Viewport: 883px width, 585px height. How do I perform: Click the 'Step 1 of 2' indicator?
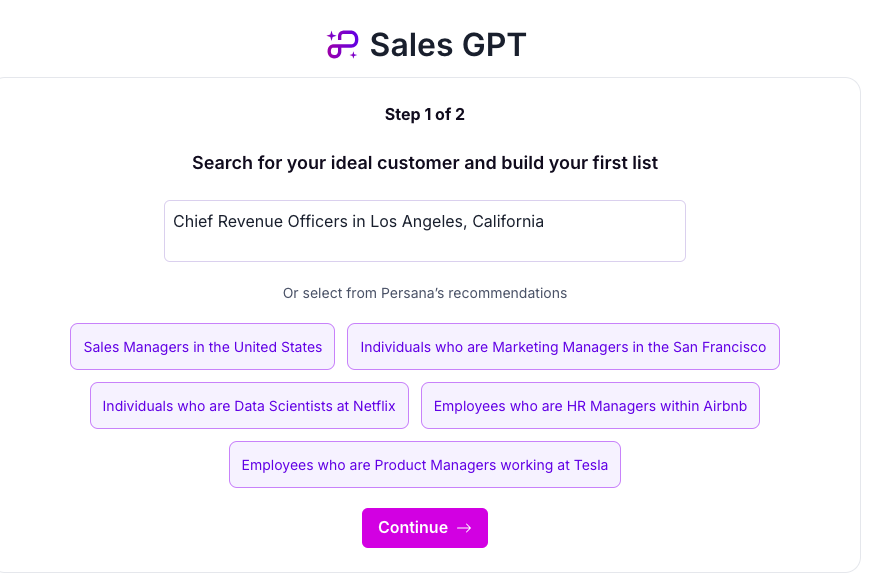[425, 115]
